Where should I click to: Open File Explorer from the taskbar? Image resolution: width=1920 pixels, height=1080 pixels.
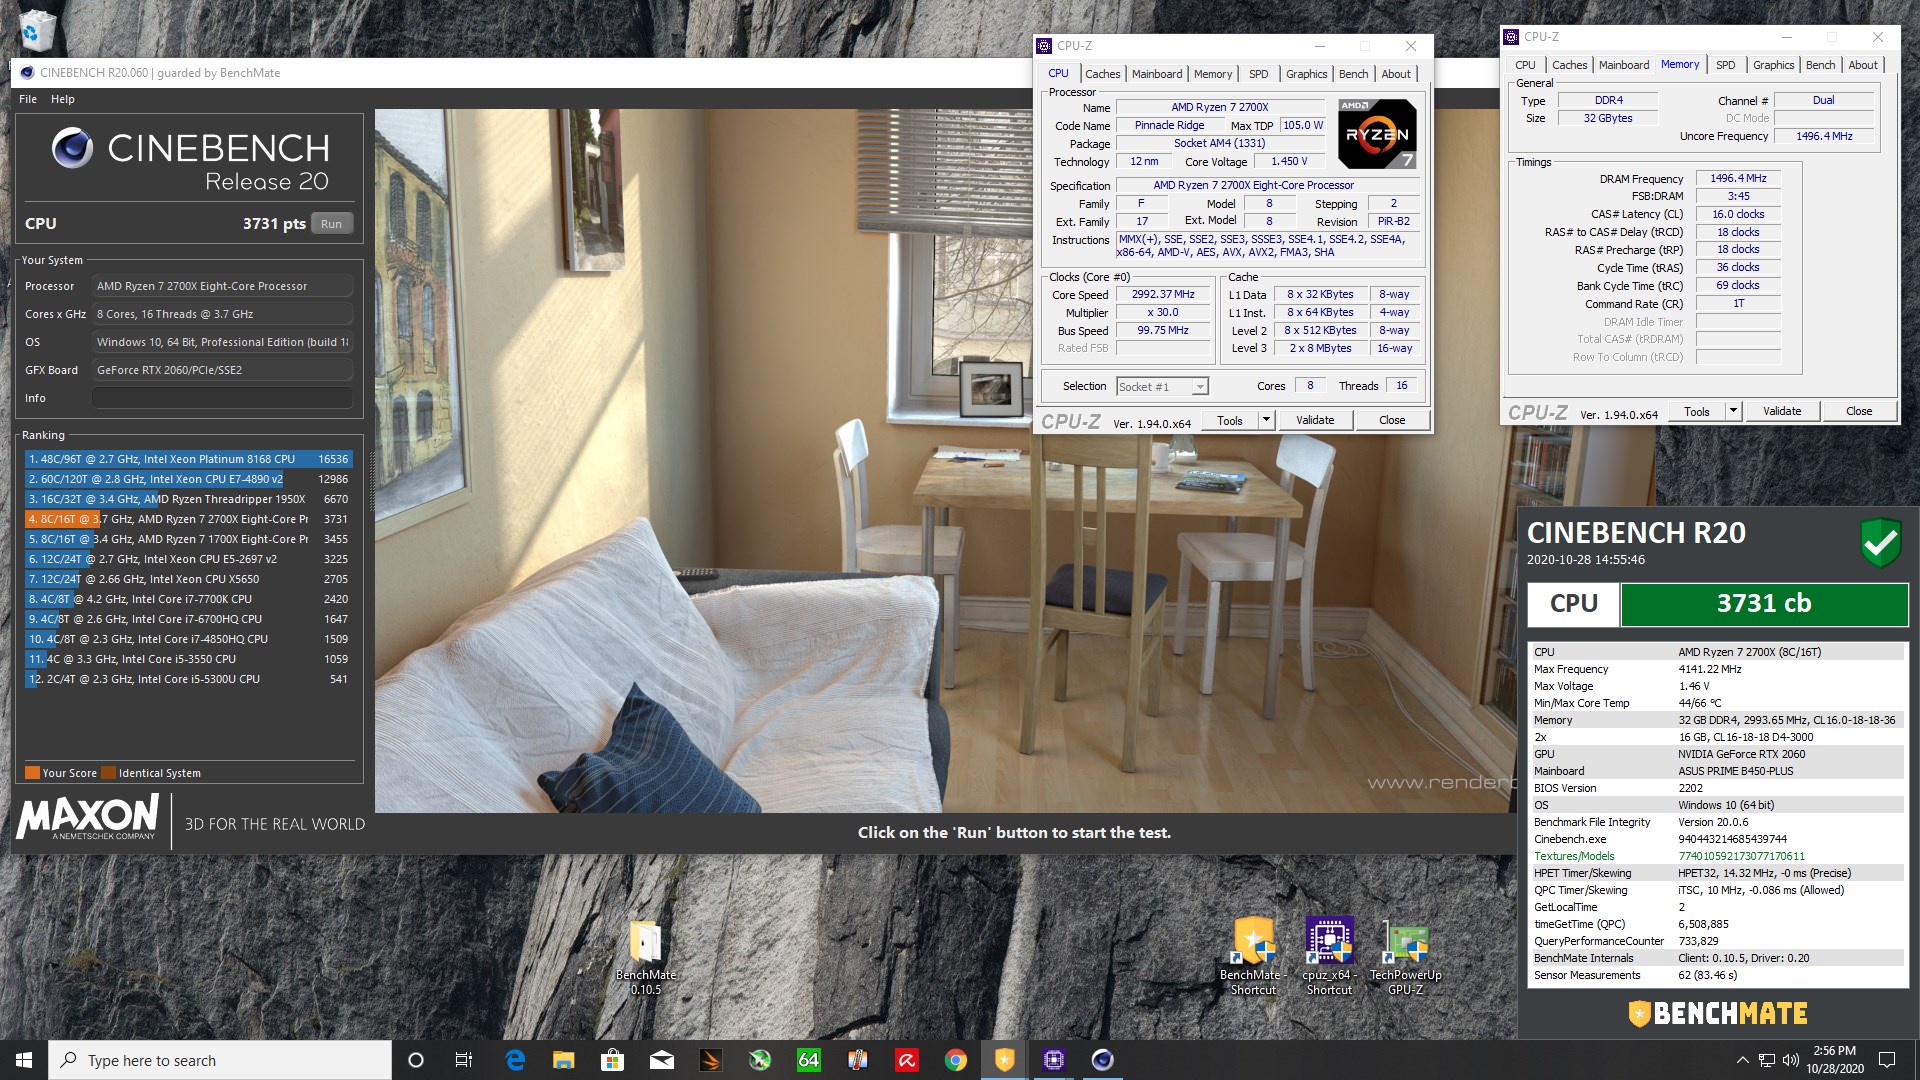563,1060
